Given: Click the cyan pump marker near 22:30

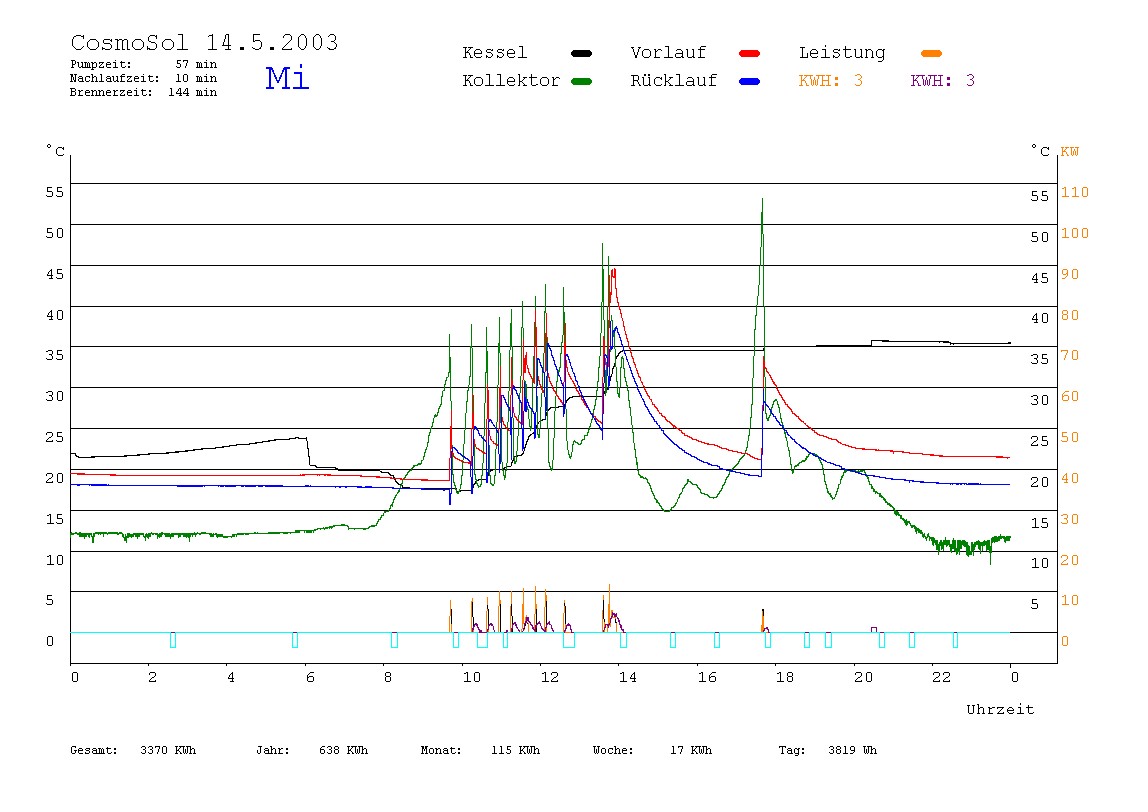Looking at the screenshot, I should pyautogui.click(x=955, y=640).
